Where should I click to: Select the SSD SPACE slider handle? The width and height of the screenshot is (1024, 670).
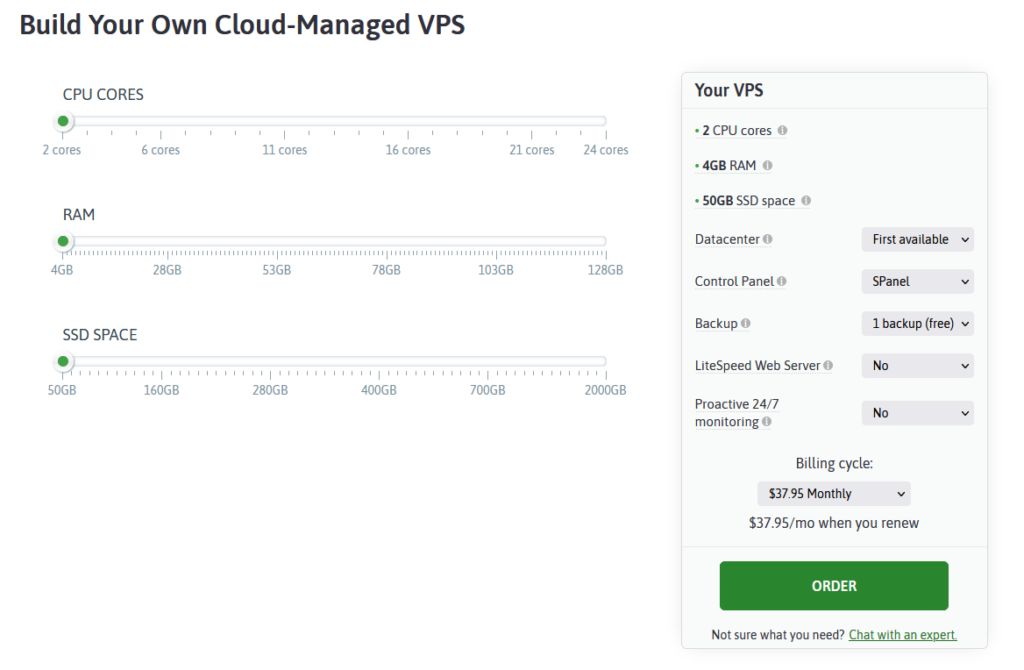coord(63,361)
